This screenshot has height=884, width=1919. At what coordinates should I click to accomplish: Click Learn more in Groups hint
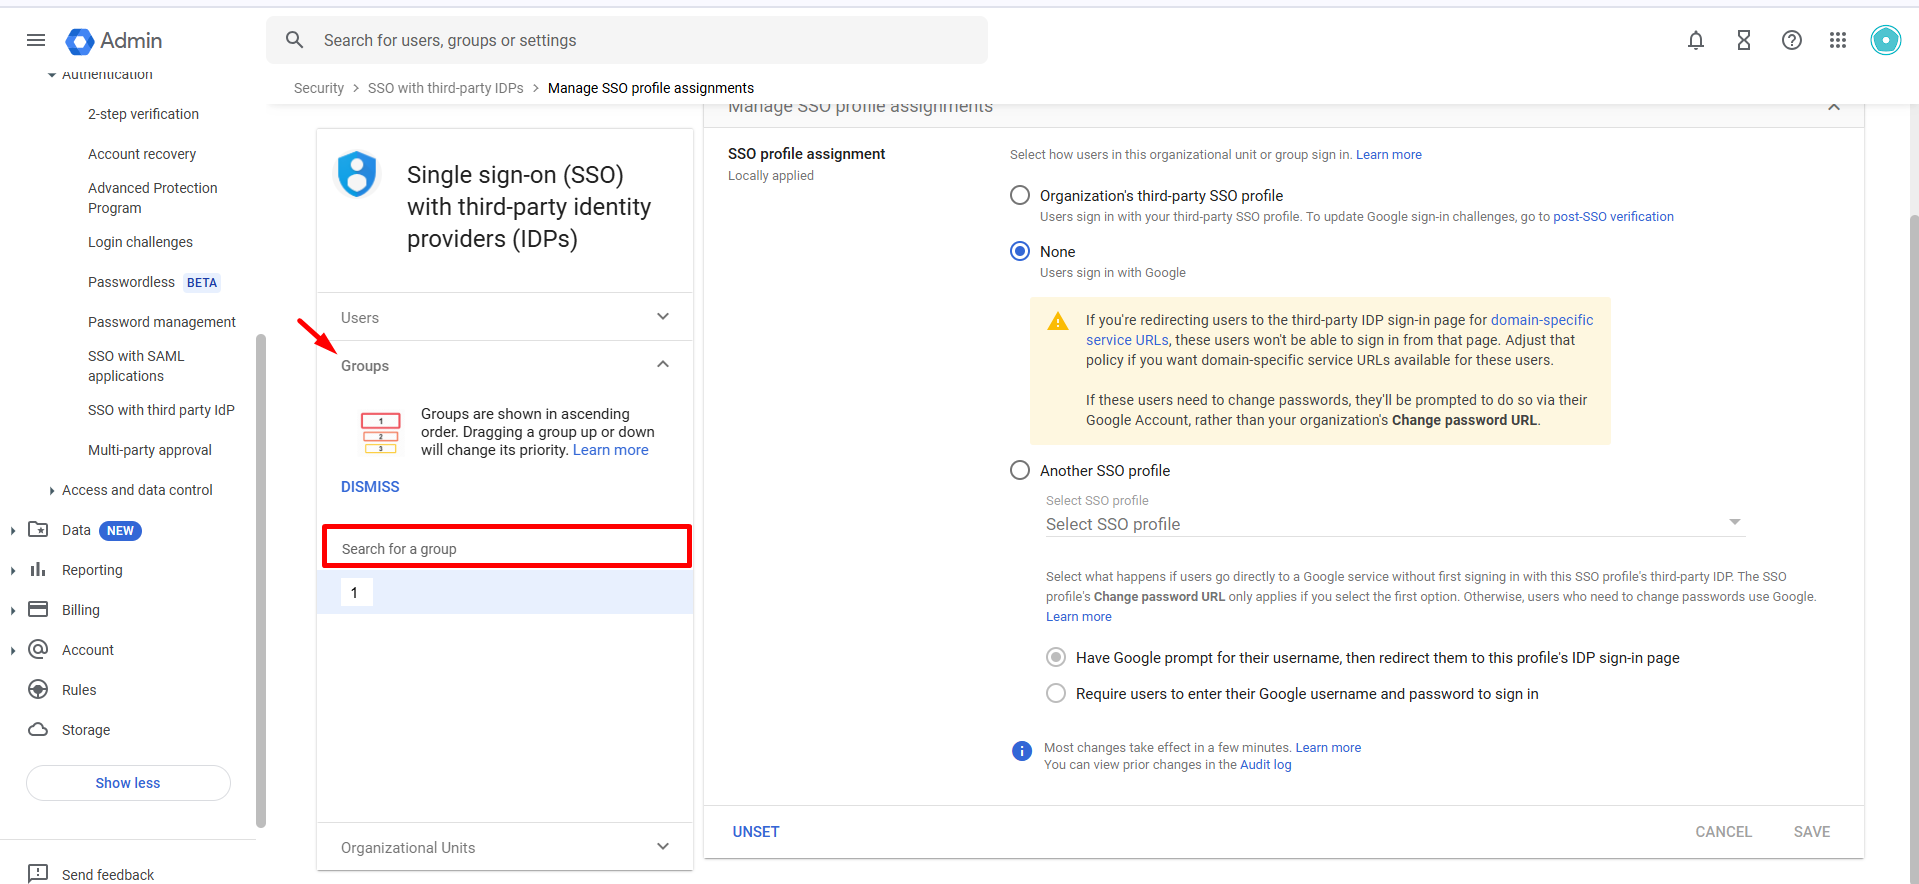tap(610, 450)
